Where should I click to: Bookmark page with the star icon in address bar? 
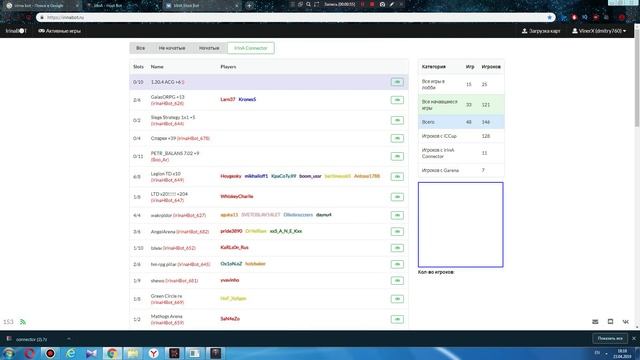pyautogui.click(x=549, y=18)
